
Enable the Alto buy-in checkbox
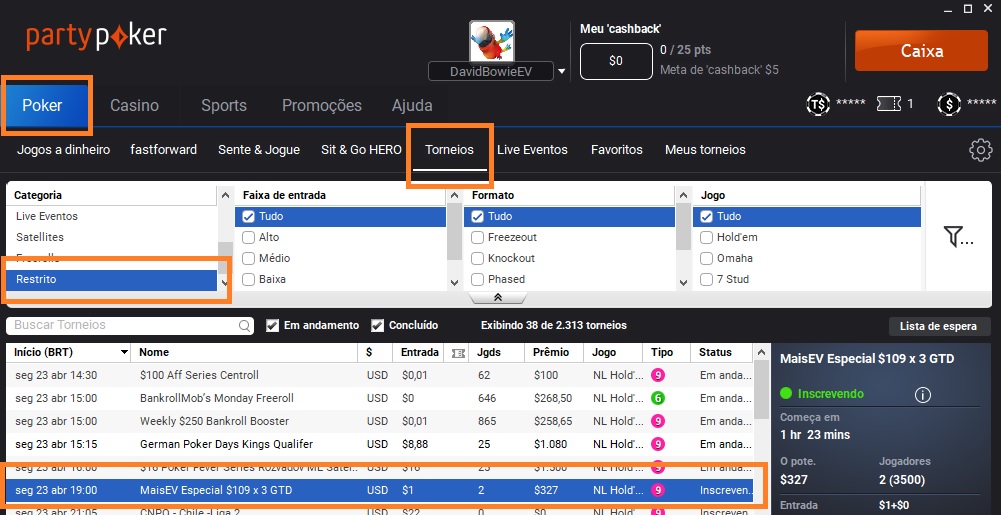click(x=248, y=237)
